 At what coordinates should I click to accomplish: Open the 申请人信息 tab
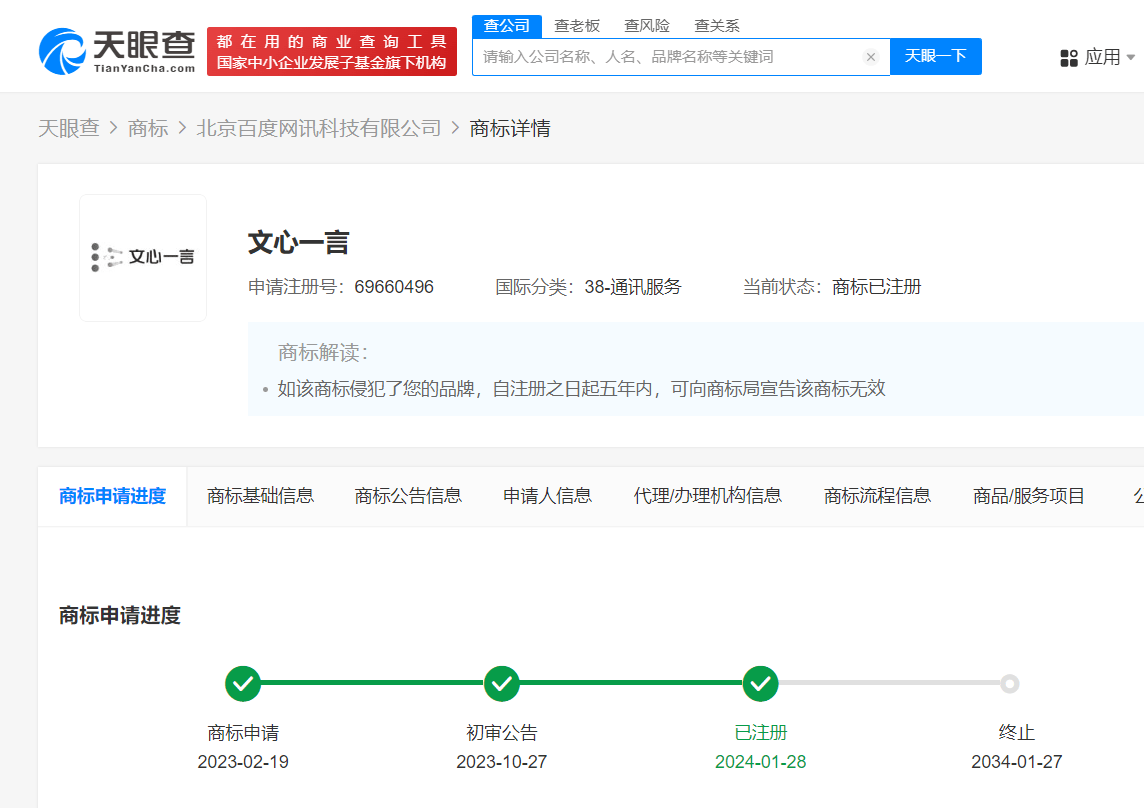pyautogui.click(x=546, y=495)
